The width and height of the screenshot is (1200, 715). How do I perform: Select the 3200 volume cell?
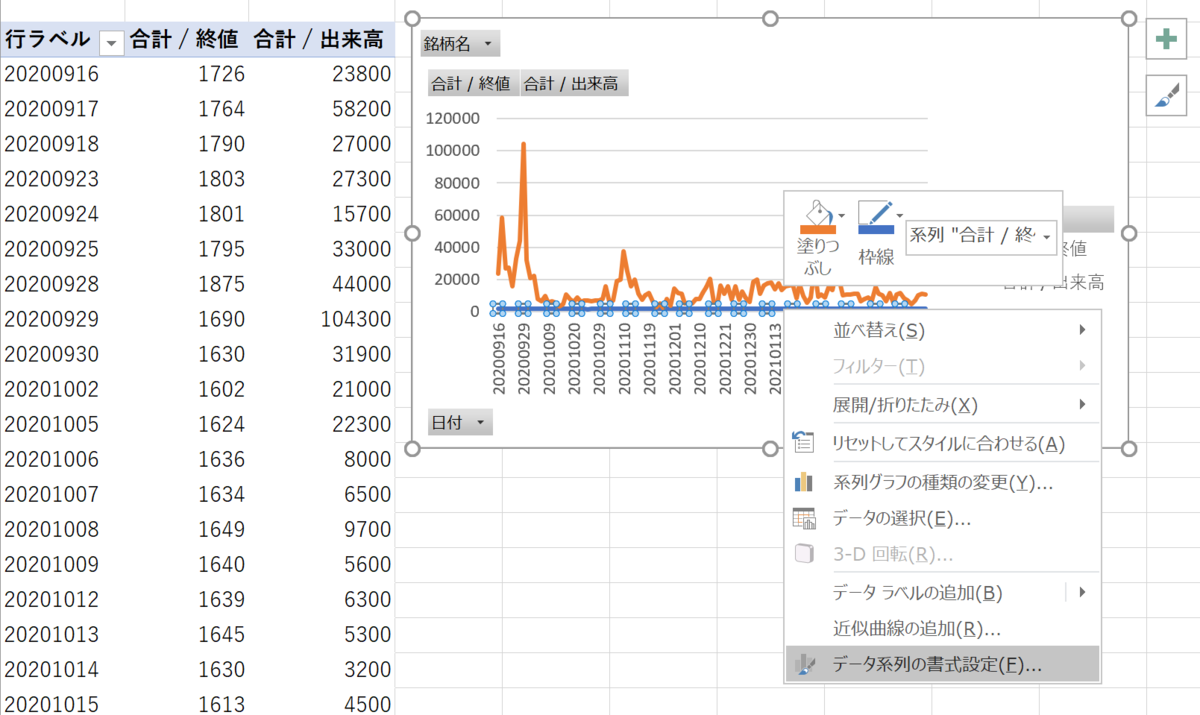tap(368, 670)
